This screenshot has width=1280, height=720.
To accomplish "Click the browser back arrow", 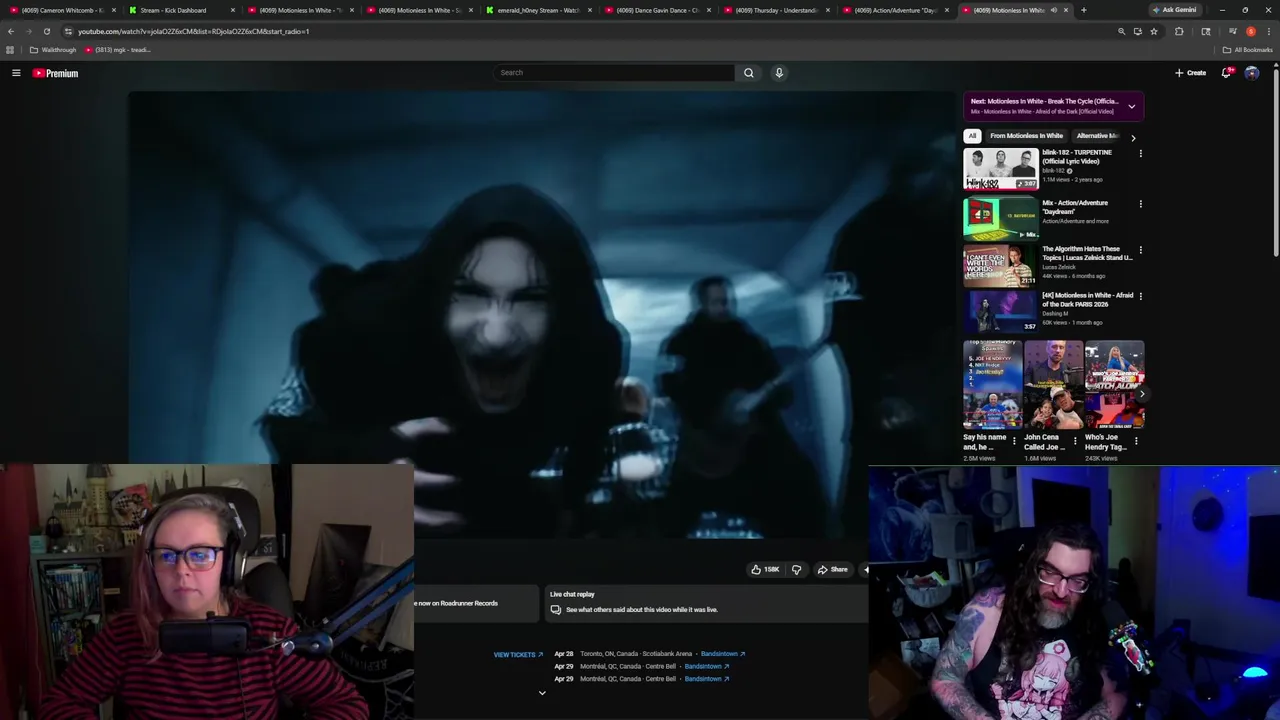I will coord(11,31).
